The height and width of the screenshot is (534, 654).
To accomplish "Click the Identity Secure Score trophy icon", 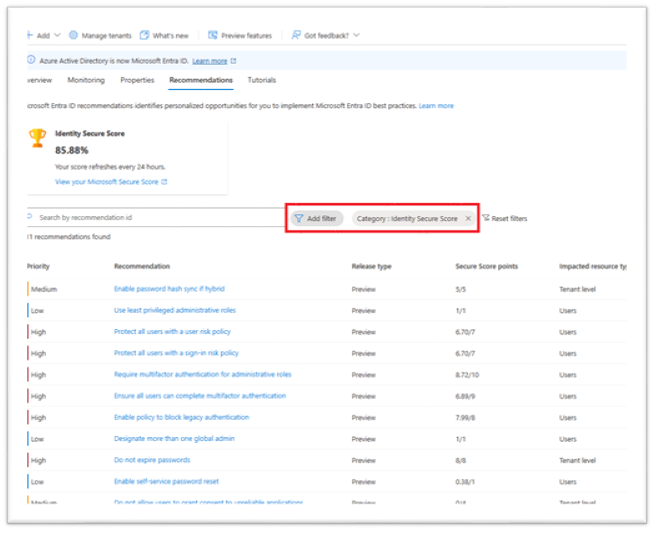I will 38,138.
